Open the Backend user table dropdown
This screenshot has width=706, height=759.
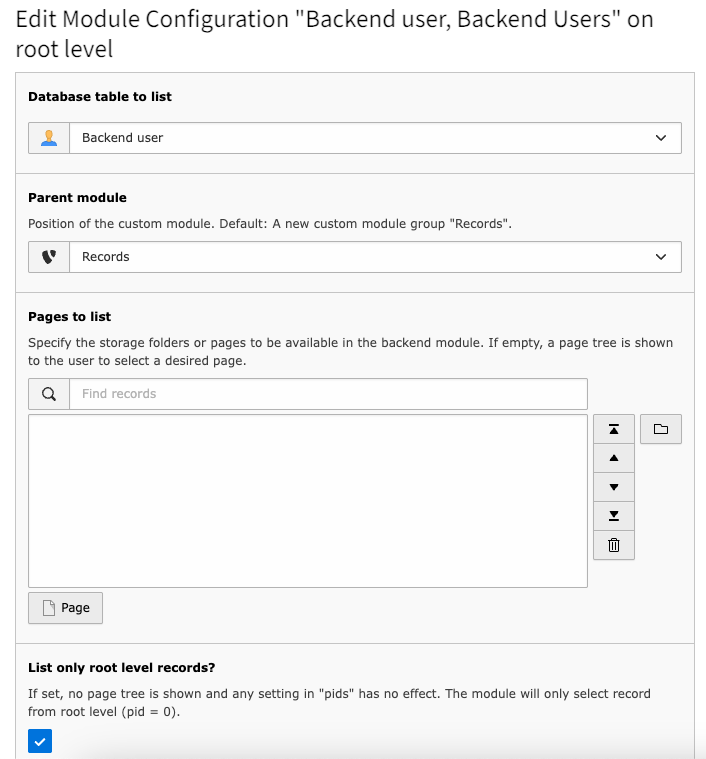pyautogui.click(x=375, y=138)
